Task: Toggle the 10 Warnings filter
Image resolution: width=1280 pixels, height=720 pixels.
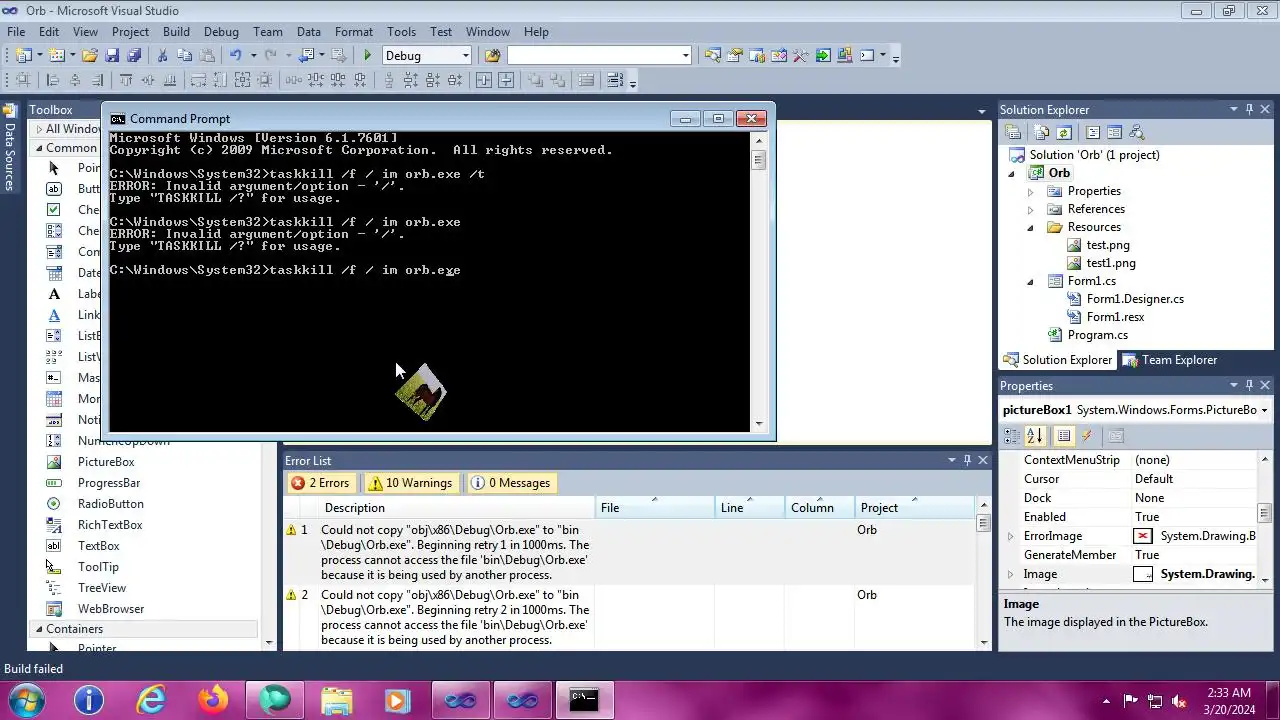Action: 410,483
